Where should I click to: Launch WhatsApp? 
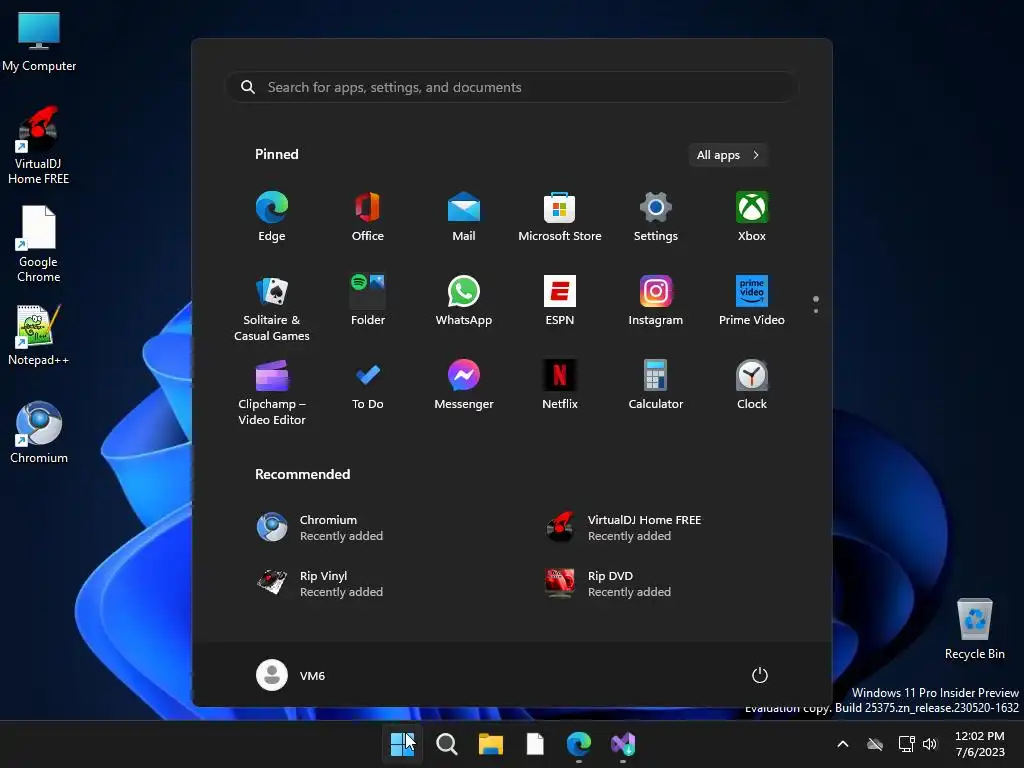(x=464, y=300)
